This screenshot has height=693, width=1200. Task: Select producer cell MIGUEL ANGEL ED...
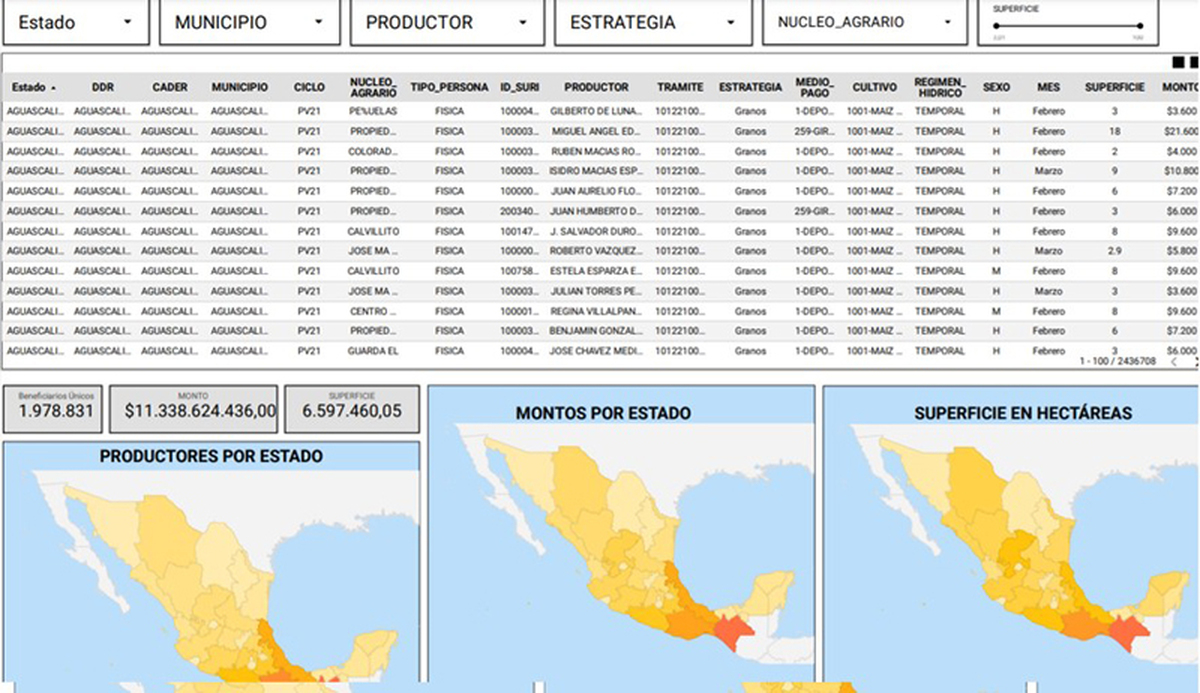(x=596, y=131)
